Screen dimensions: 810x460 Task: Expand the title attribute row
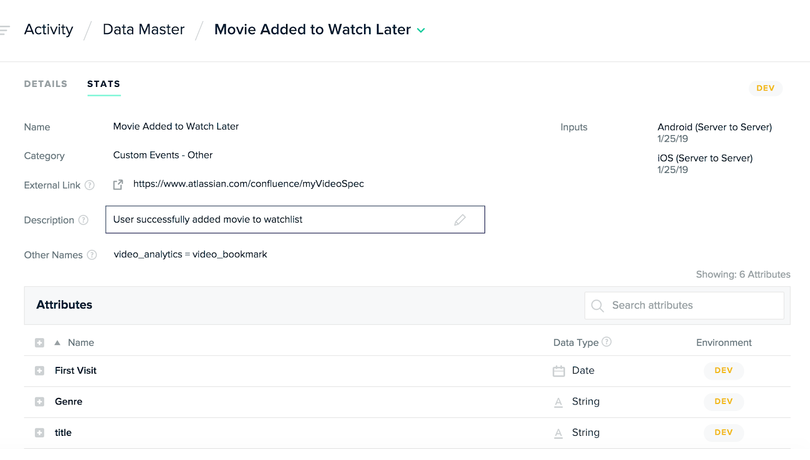39,433
